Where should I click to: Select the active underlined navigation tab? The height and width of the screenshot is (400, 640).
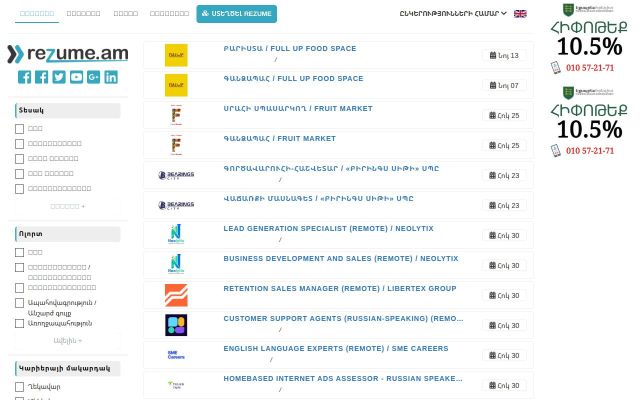[x=37, y=13]
